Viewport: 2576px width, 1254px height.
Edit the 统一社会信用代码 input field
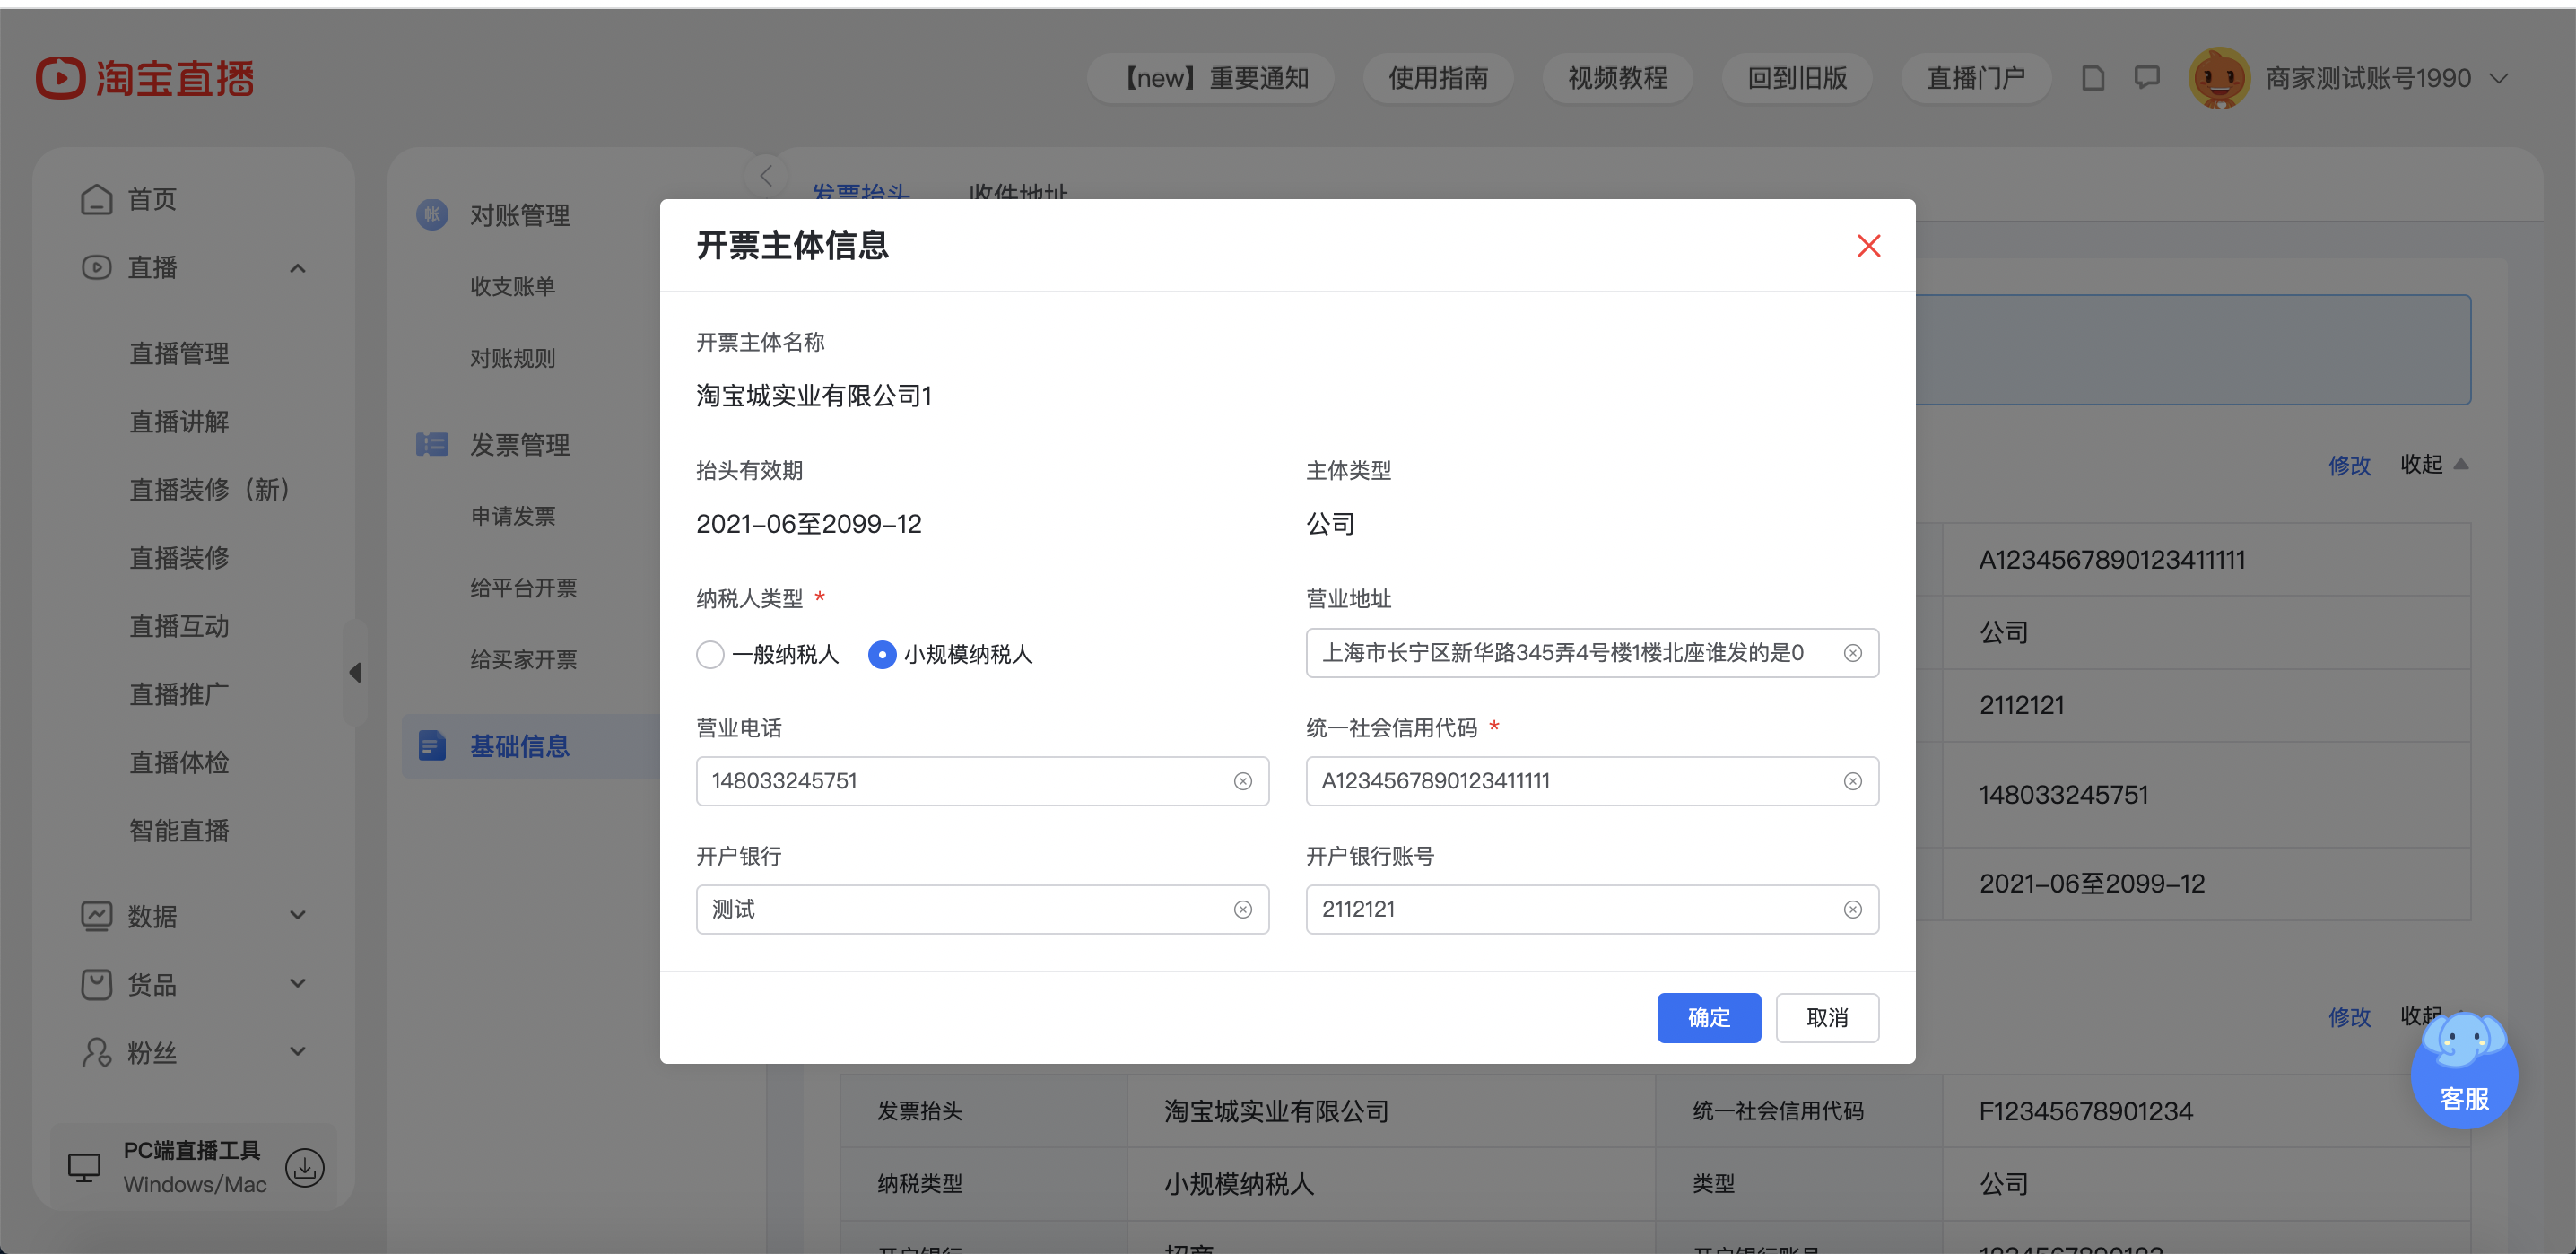tap(1591, 781)
